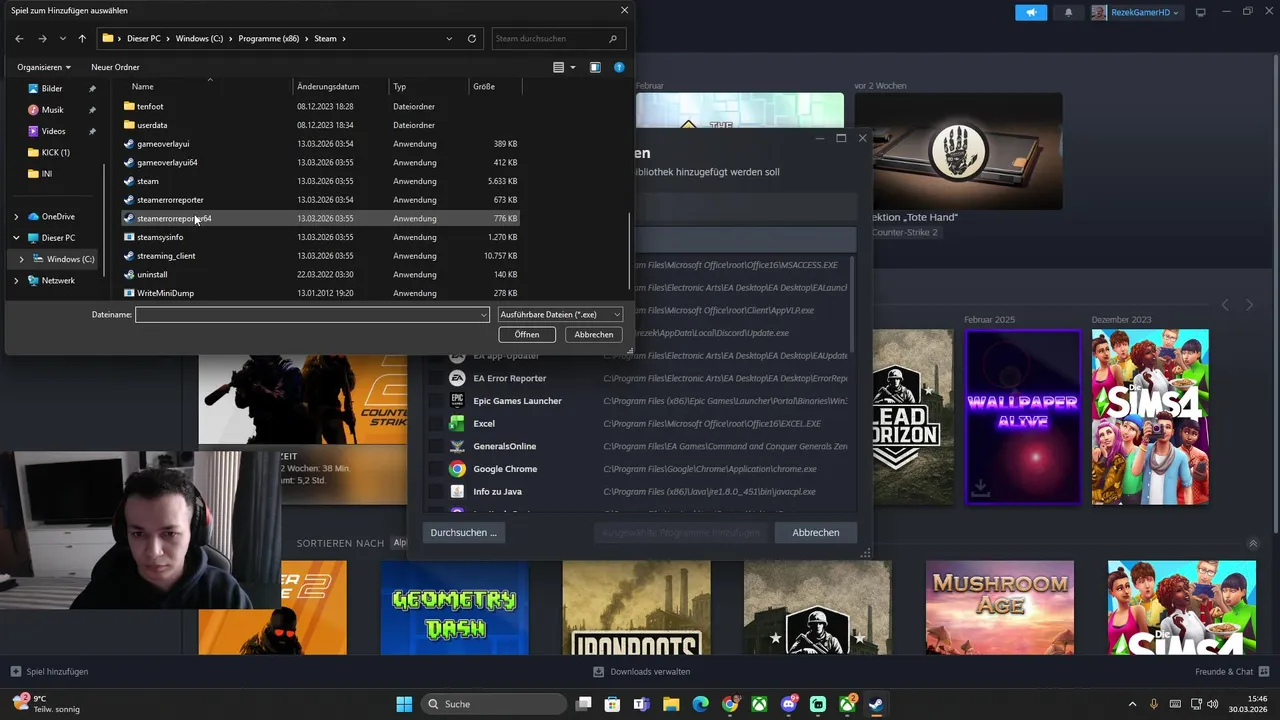Expand the address bar history dropdown
1280x720 pixels.
click(449, 39)
